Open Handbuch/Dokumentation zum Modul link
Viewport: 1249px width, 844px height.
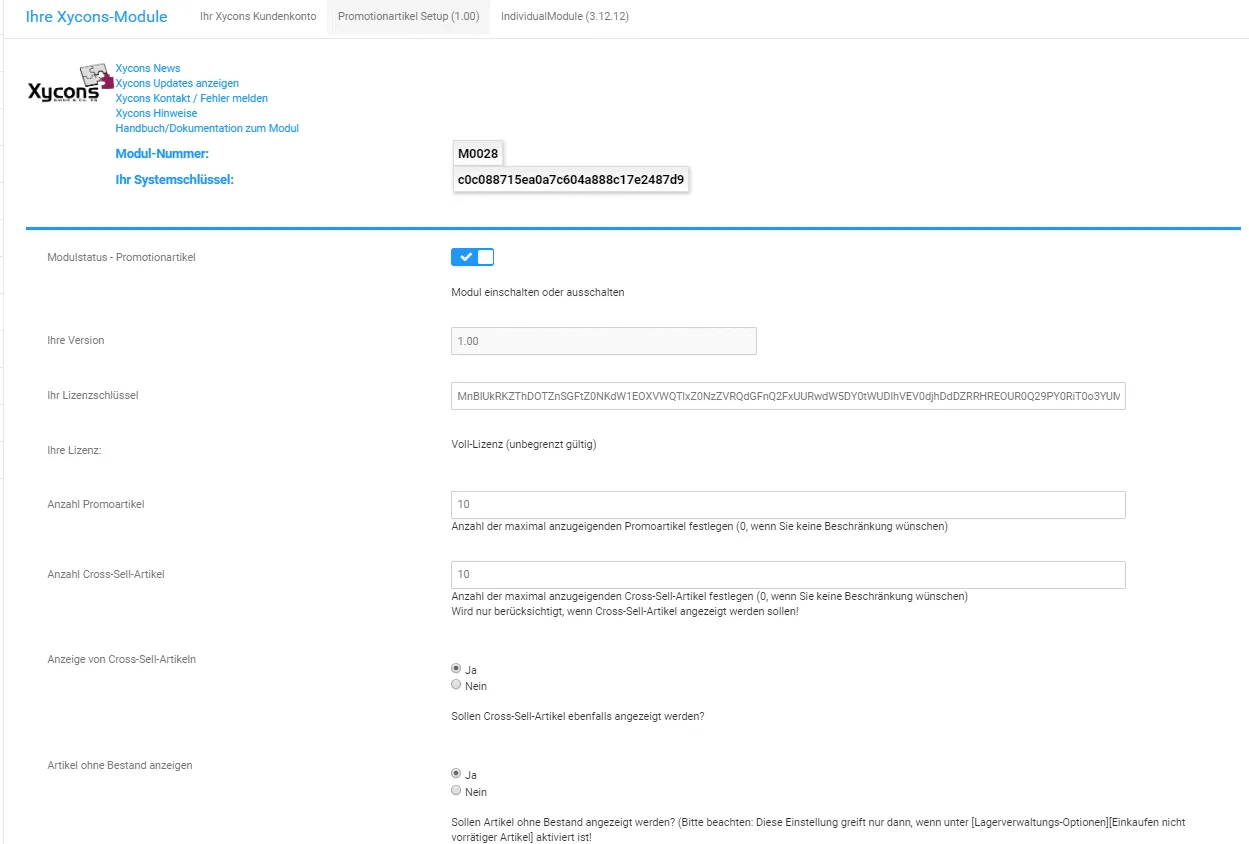[x=207, y=128]
